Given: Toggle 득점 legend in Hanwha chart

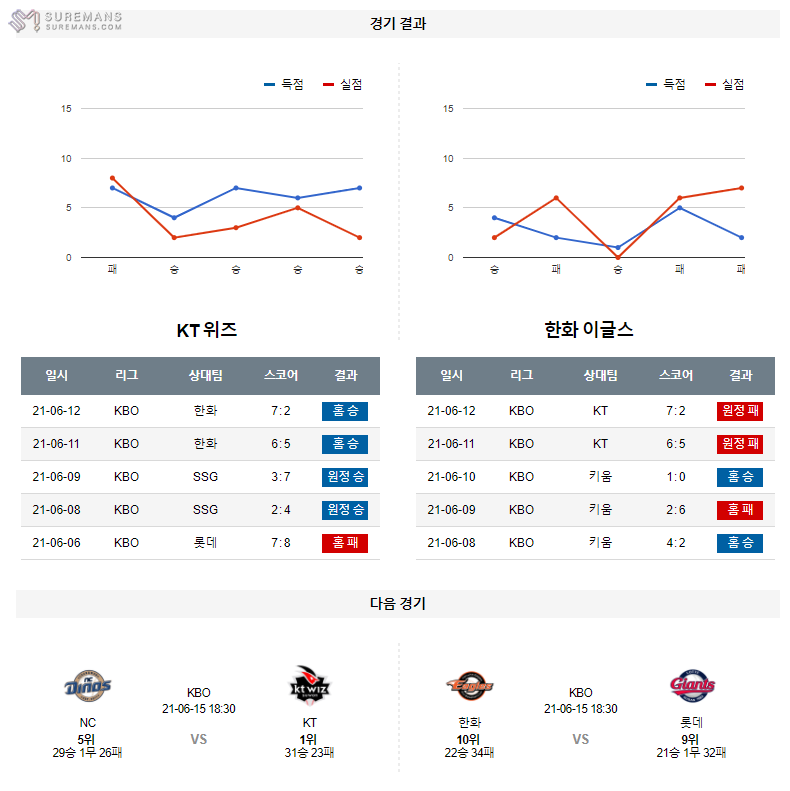Looking at the screenshot, I should coord(666,85).
